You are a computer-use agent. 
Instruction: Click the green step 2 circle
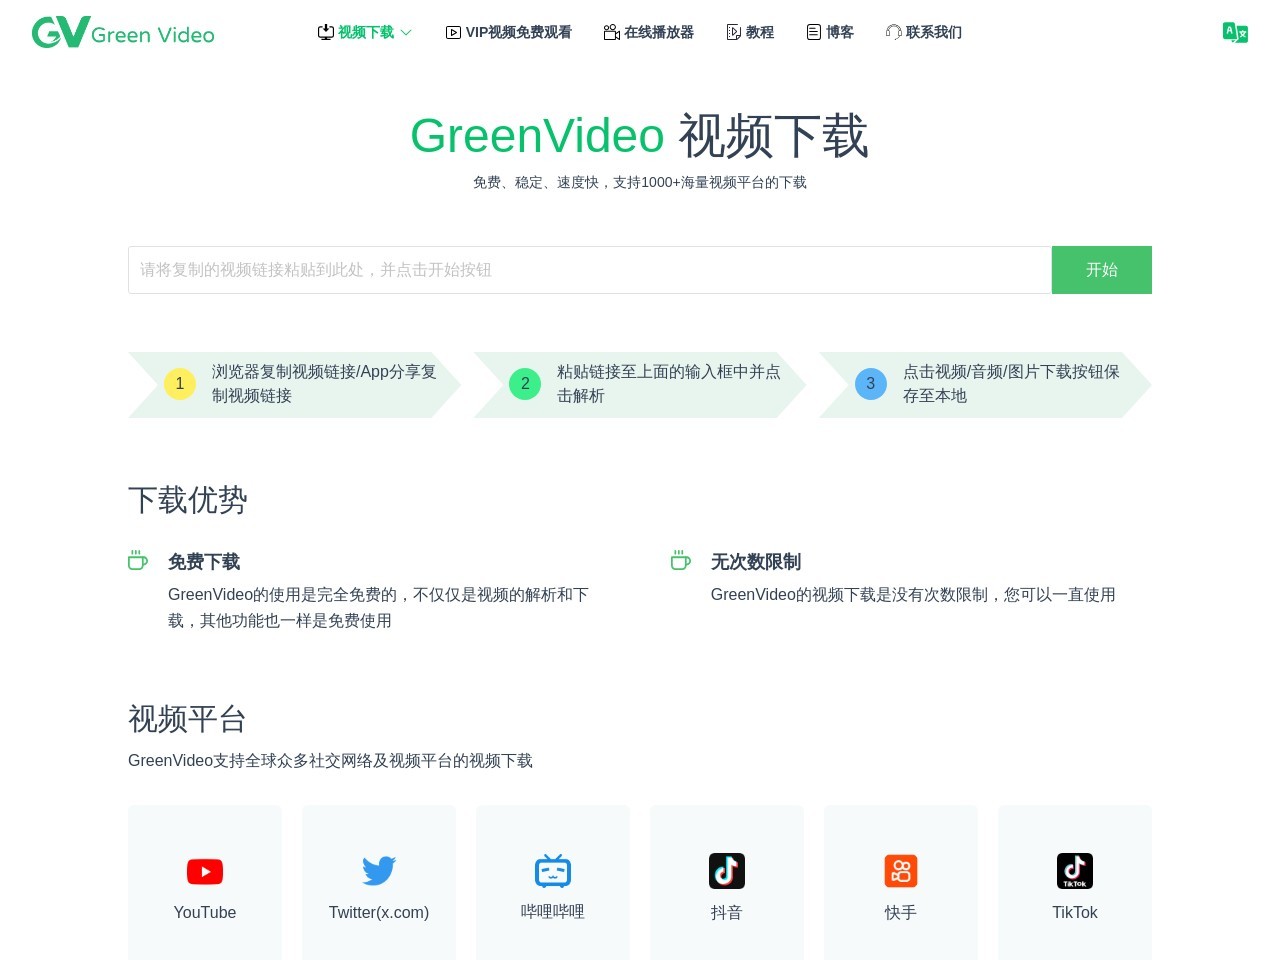click(x=525, y=384)
